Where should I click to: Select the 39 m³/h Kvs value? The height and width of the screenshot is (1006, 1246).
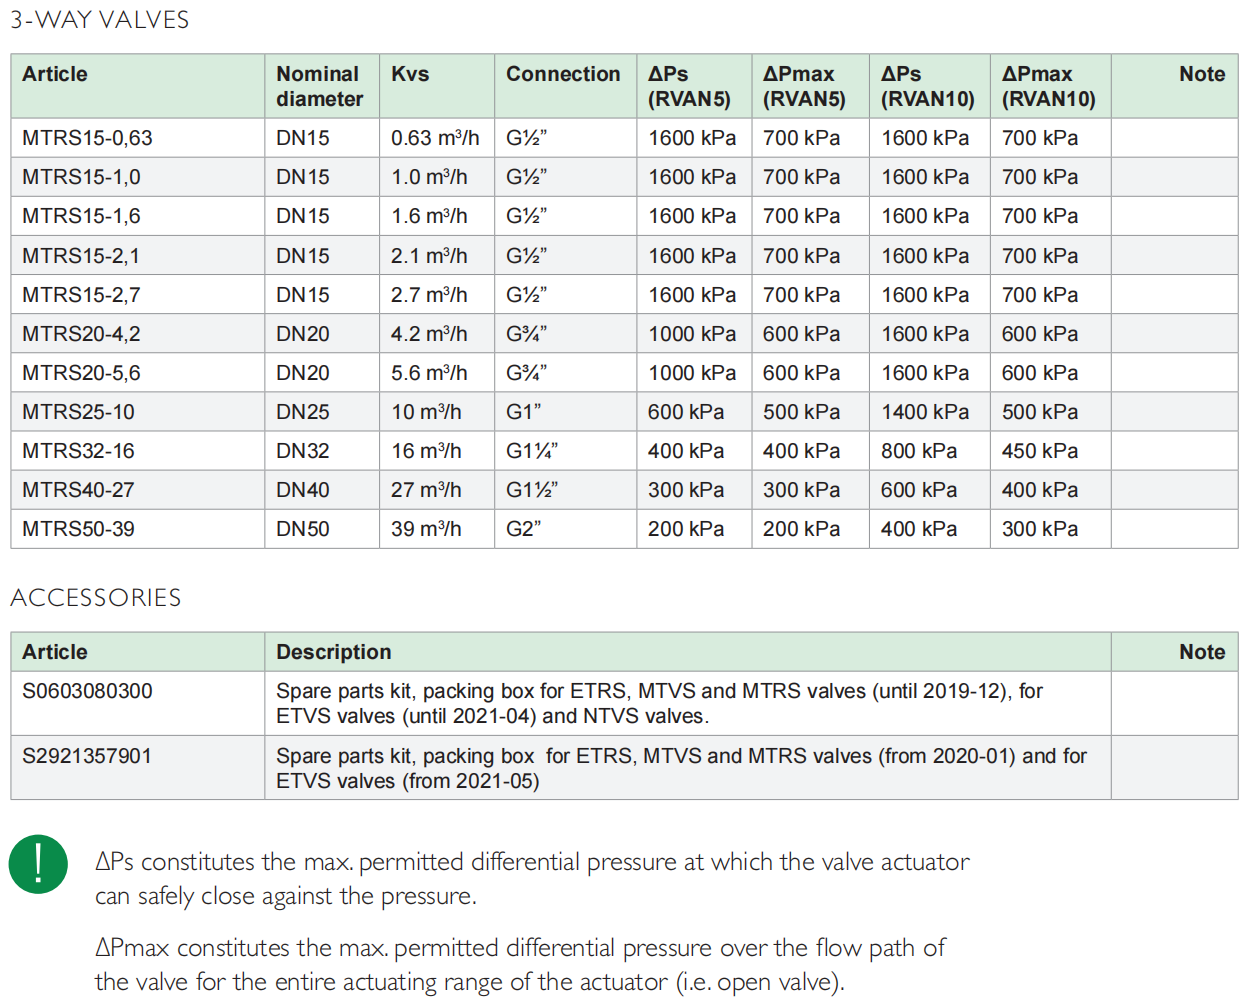pos(426,529)
